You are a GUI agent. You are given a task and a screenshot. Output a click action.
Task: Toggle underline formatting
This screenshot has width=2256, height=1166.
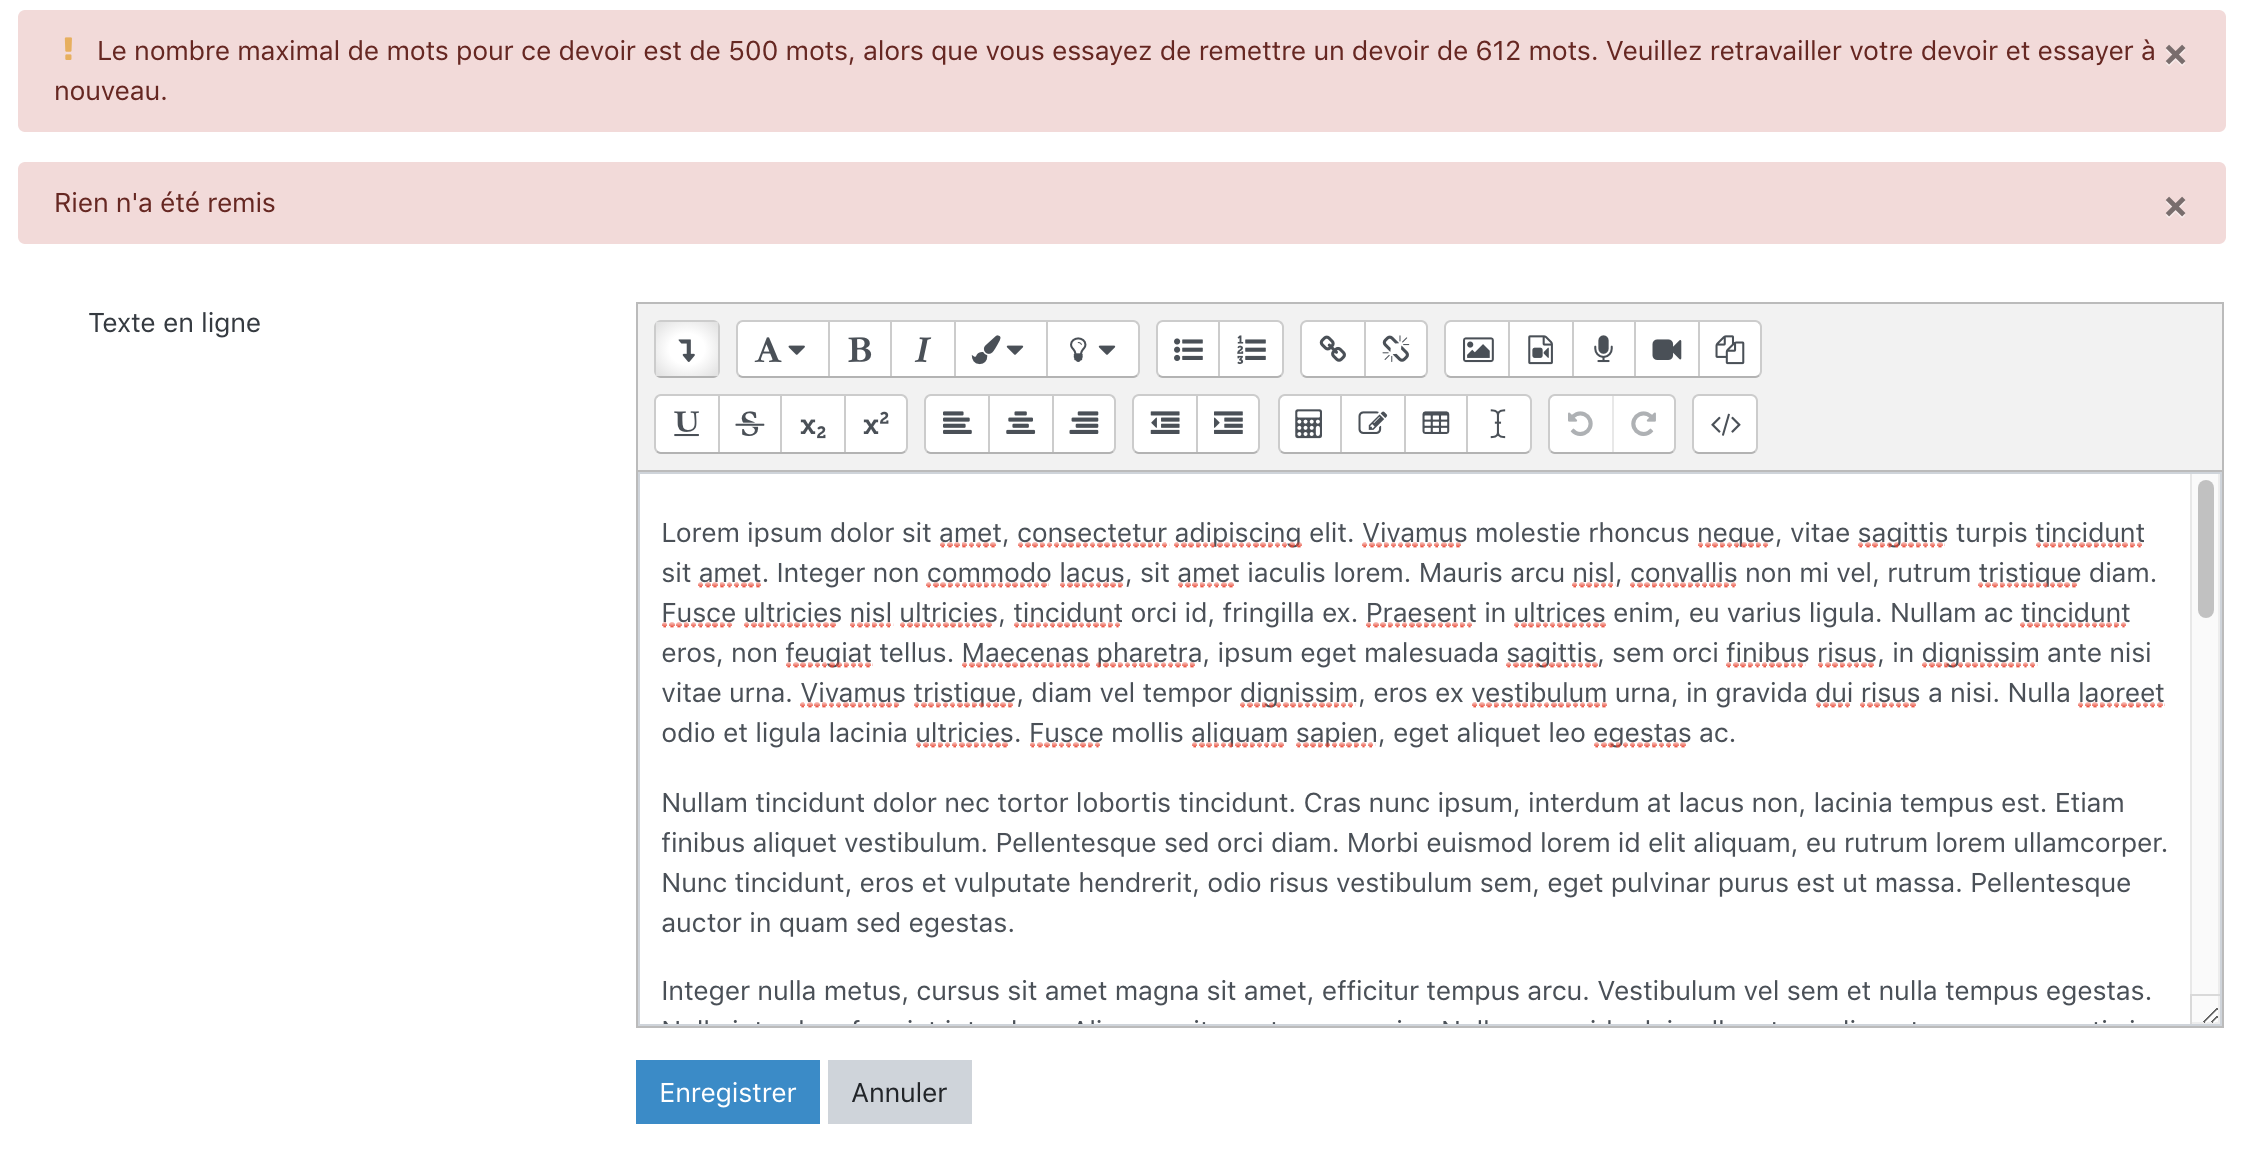tap(686, 424)
